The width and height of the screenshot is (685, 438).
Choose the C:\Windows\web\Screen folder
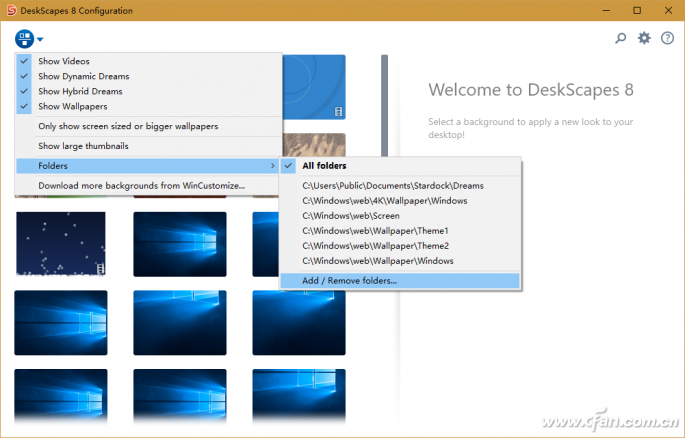tap(400, 216)
